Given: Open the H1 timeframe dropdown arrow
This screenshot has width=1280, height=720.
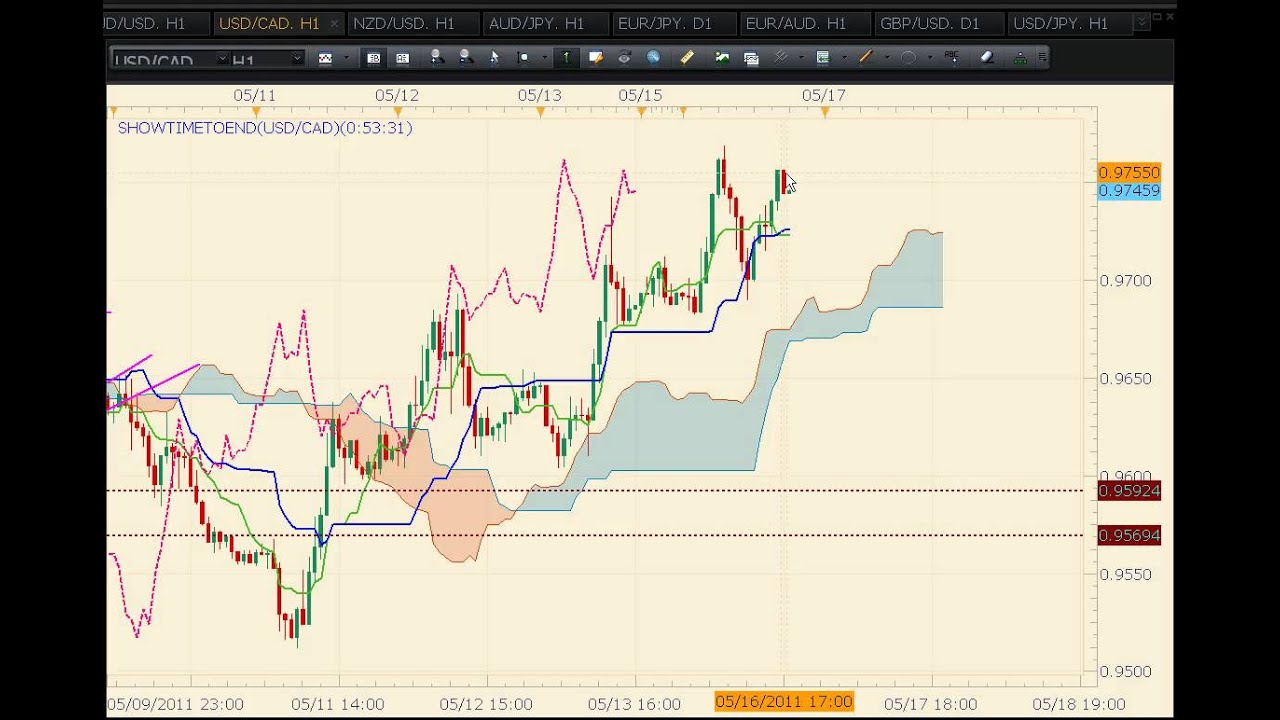Looking at the screenshot, I should pyautogui.click(x=297, y=59).
